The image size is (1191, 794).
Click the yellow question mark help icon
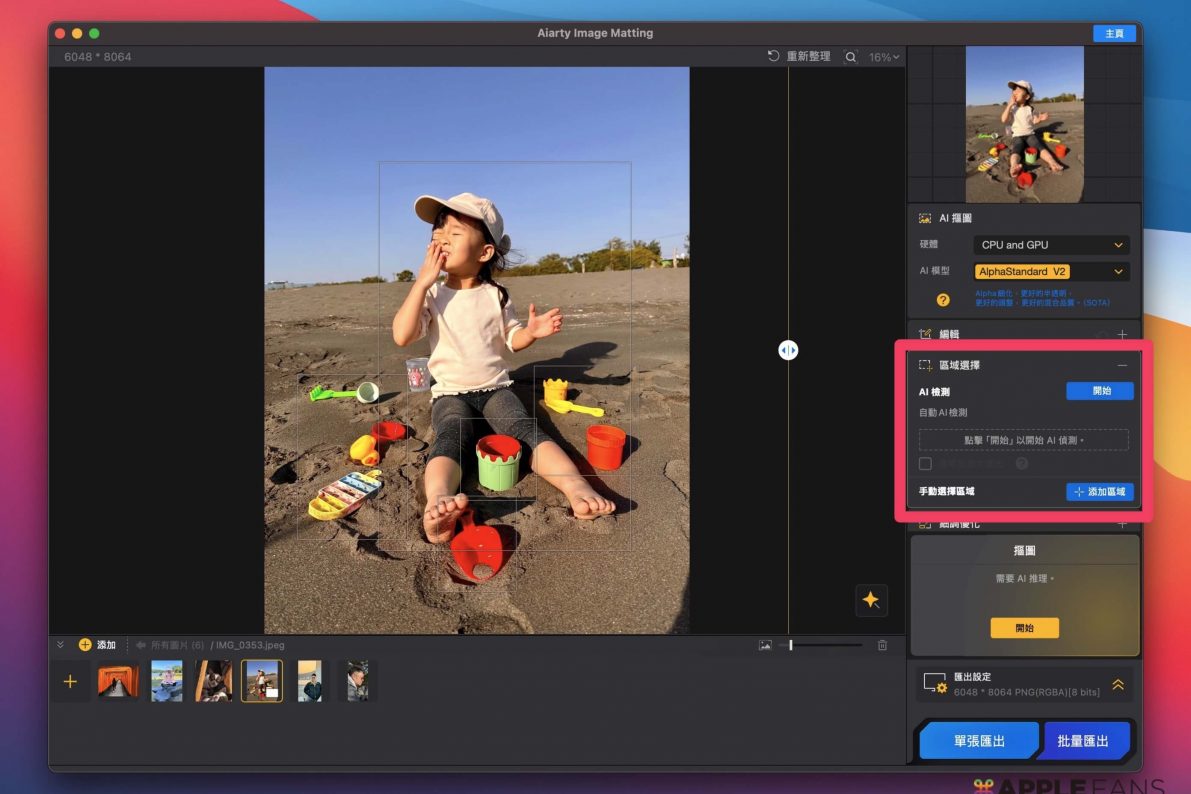(x=942, y=299)
